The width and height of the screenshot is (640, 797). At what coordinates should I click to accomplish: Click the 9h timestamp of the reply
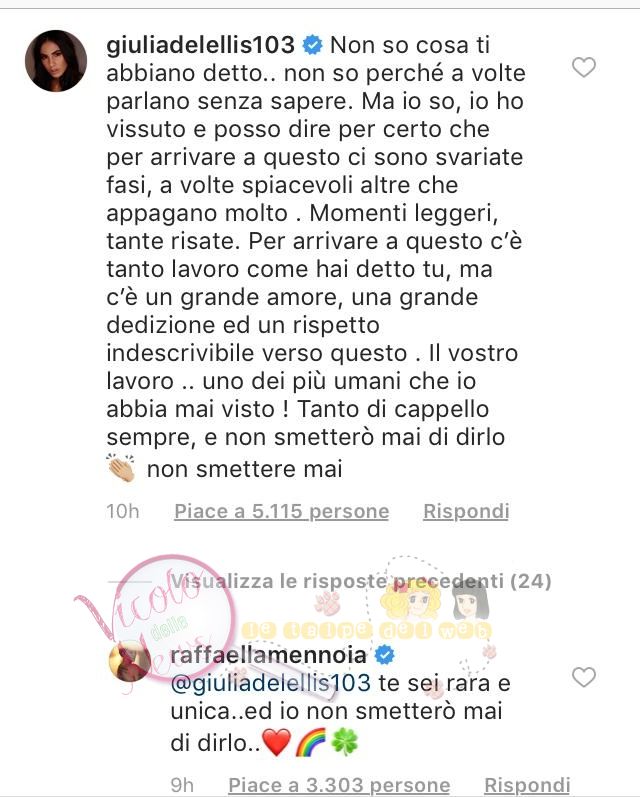click(182, 785)
